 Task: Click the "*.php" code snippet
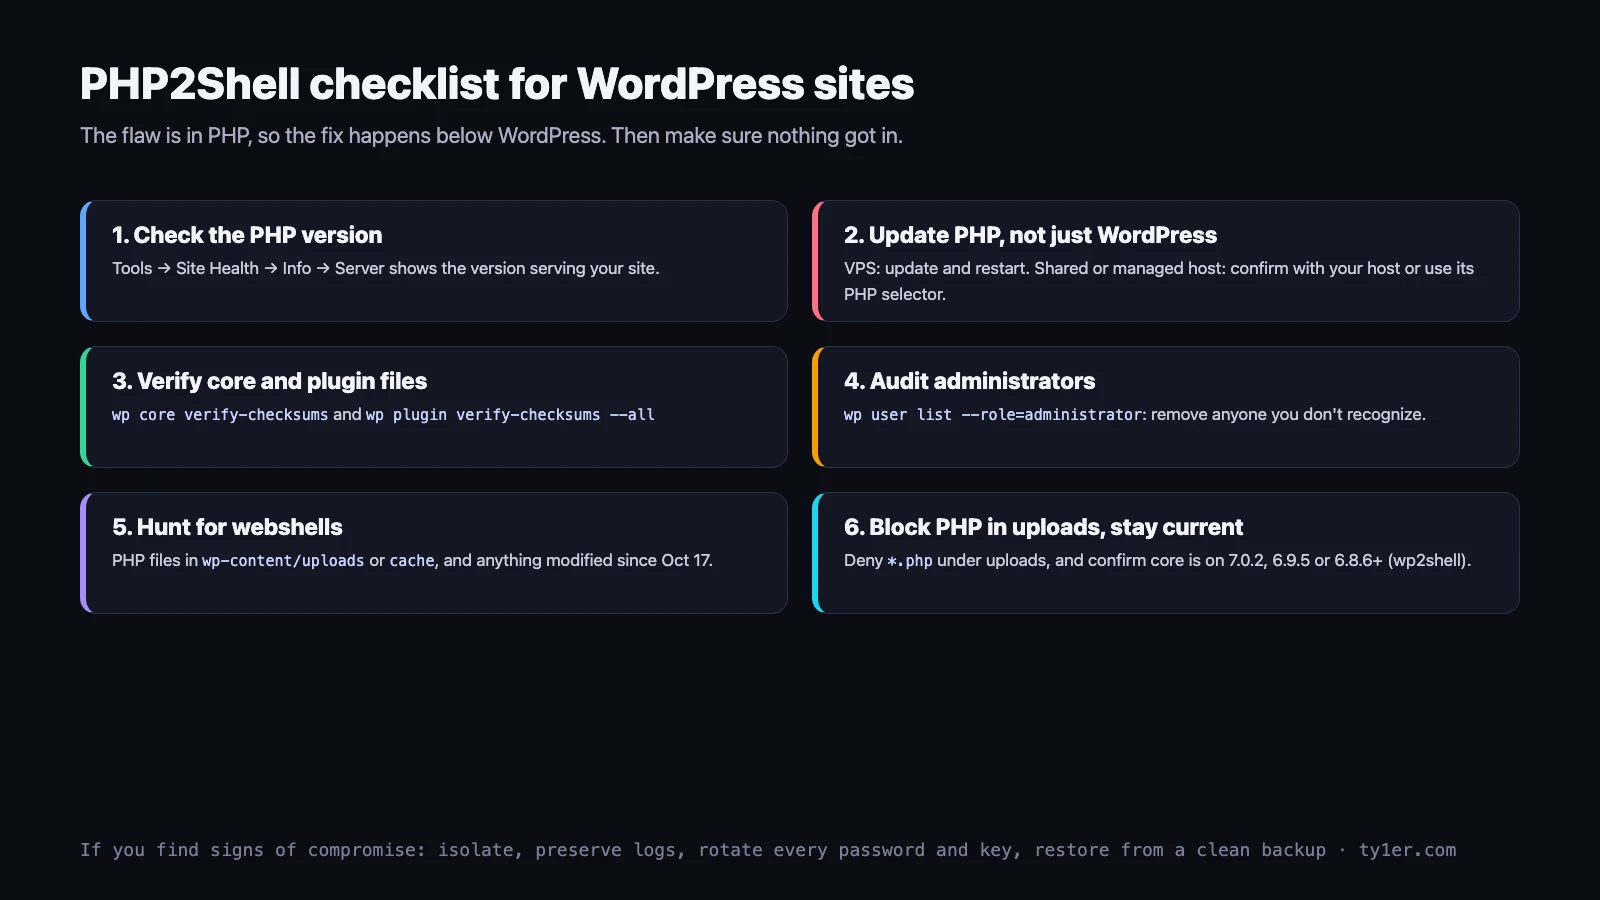[910, 561]
